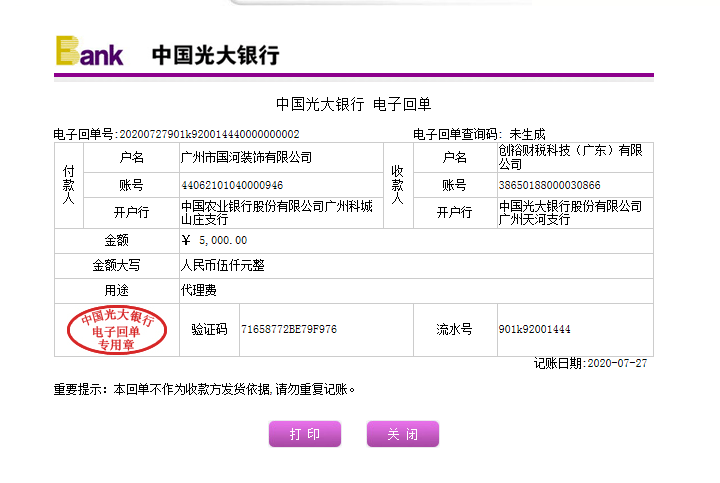The width and height of the screenshot is (720, 483).
Task: Select serial number 901k92001444
Action: 534,329
